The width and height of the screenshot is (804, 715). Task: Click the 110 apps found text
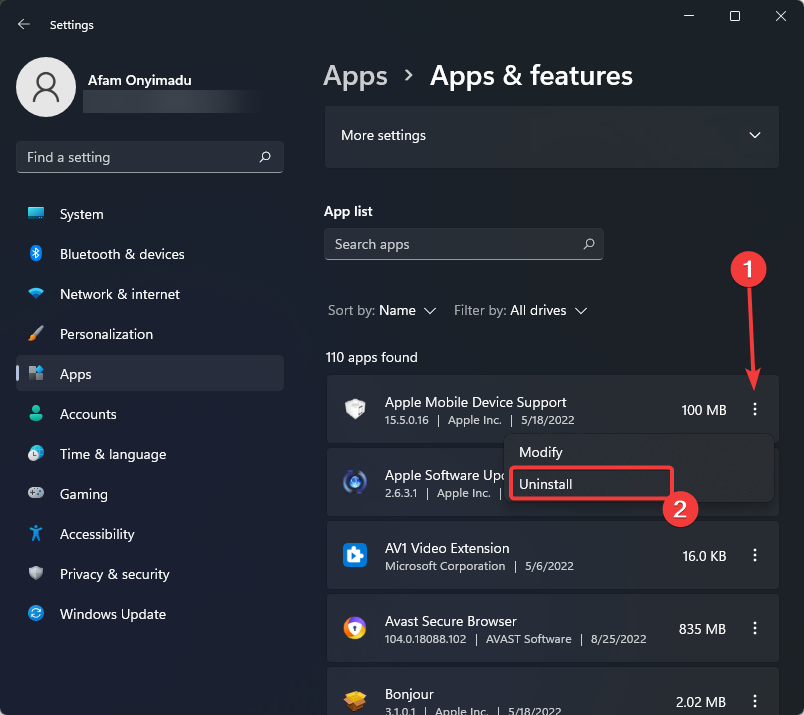click(371, 357)
